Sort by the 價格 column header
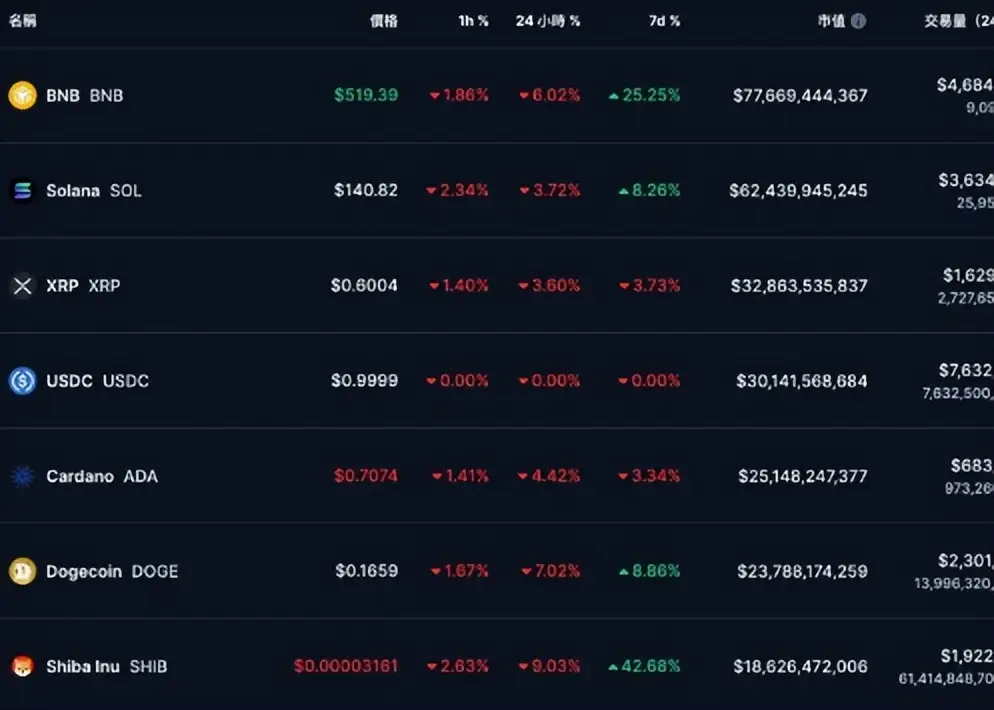Viewport: 994px width, 710px height. coord(384,20)
